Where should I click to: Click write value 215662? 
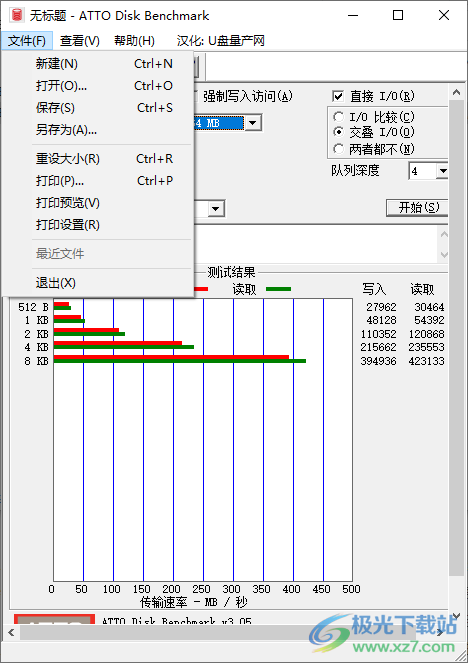[379, 348]
